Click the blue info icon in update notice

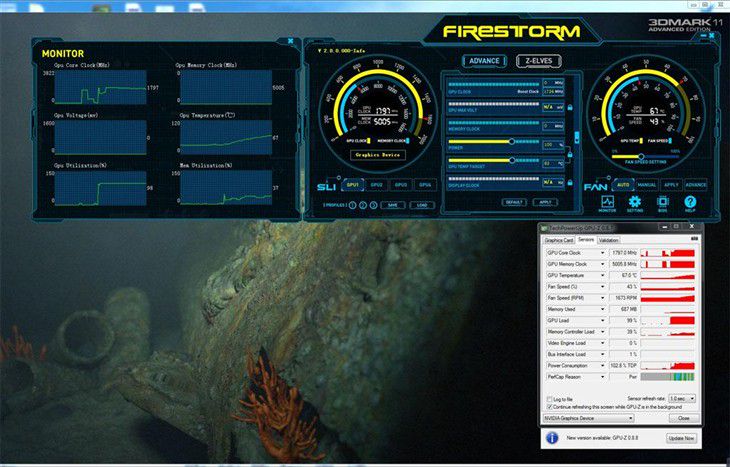[552, 438]
